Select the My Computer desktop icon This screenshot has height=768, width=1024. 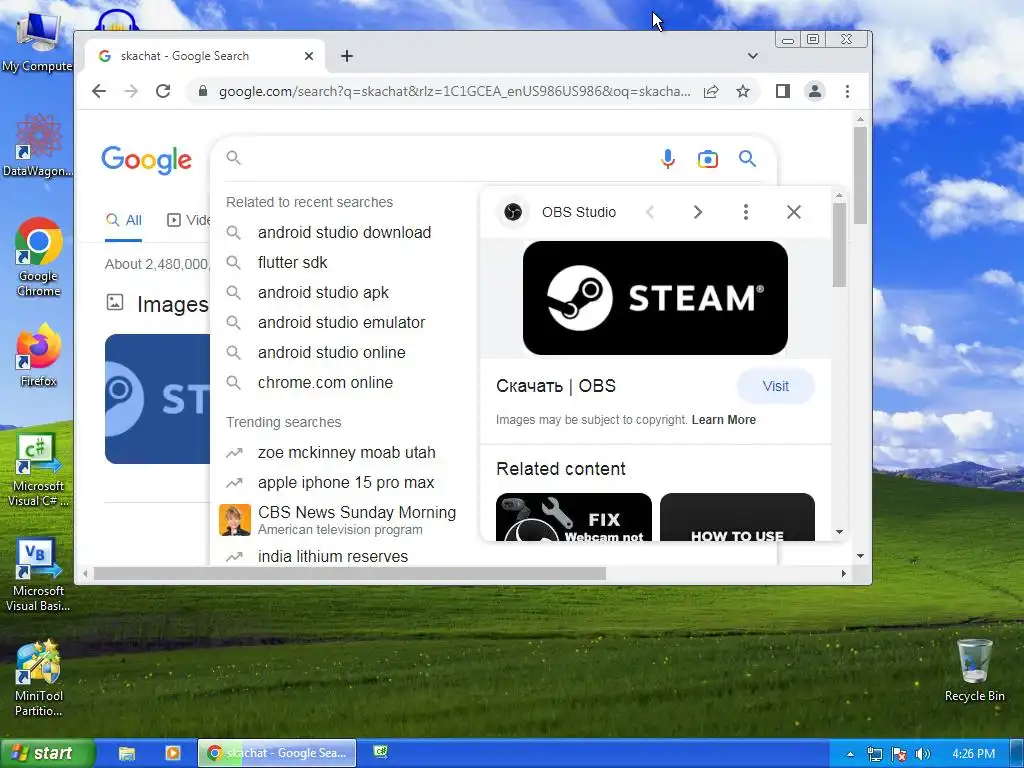coord(37,42)
